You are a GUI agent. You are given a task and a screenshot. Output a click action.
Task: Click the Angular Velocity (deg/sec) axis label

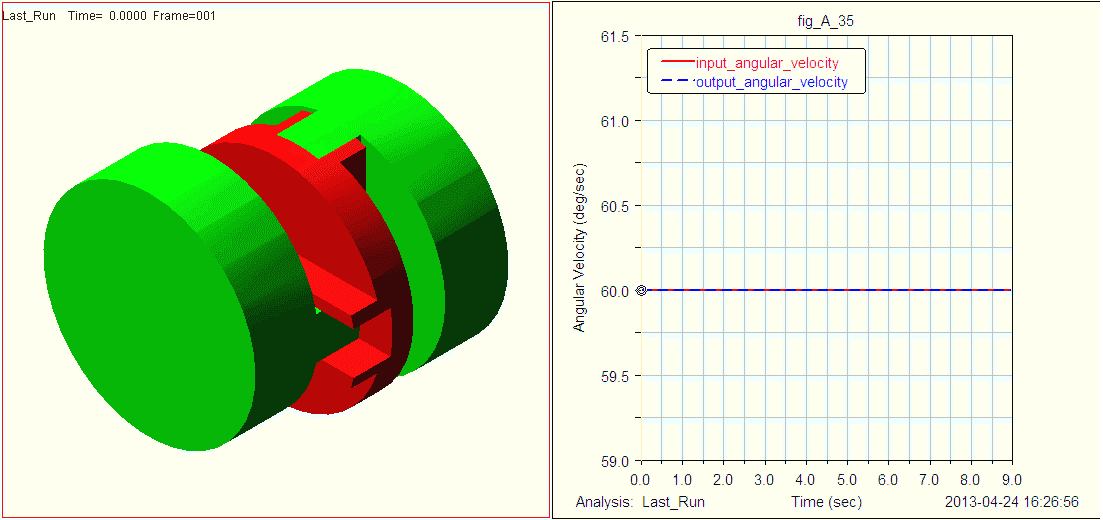pos(579,248)
